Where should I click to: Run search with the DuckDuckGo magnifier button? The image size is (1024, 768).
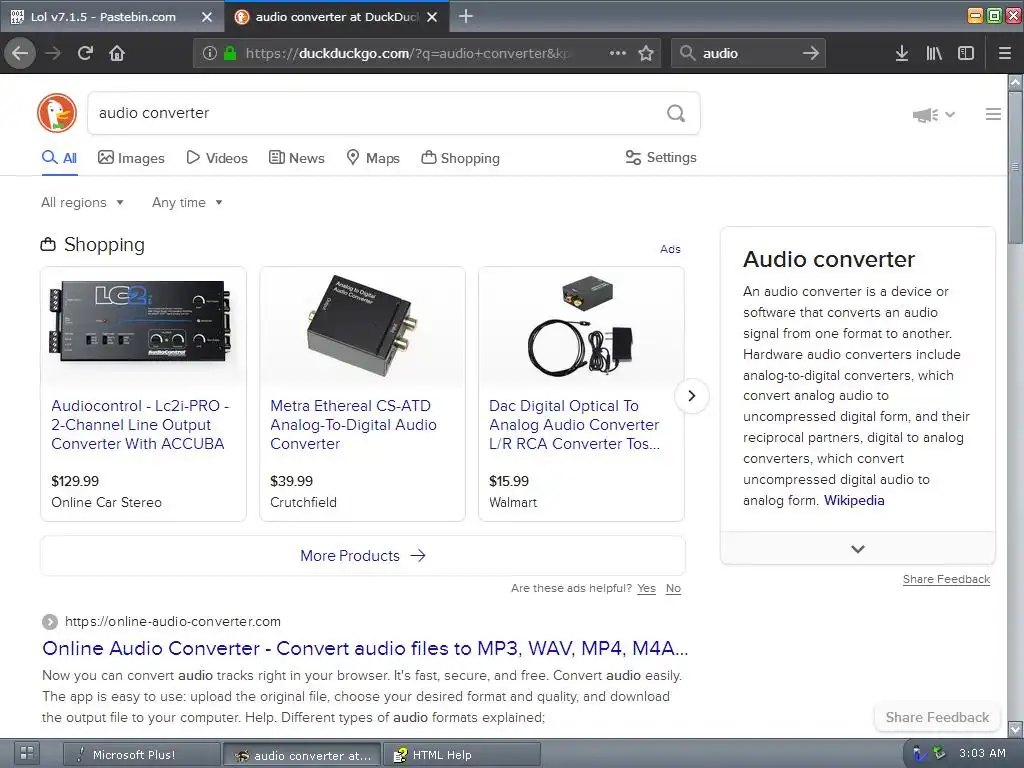[676, 114]
